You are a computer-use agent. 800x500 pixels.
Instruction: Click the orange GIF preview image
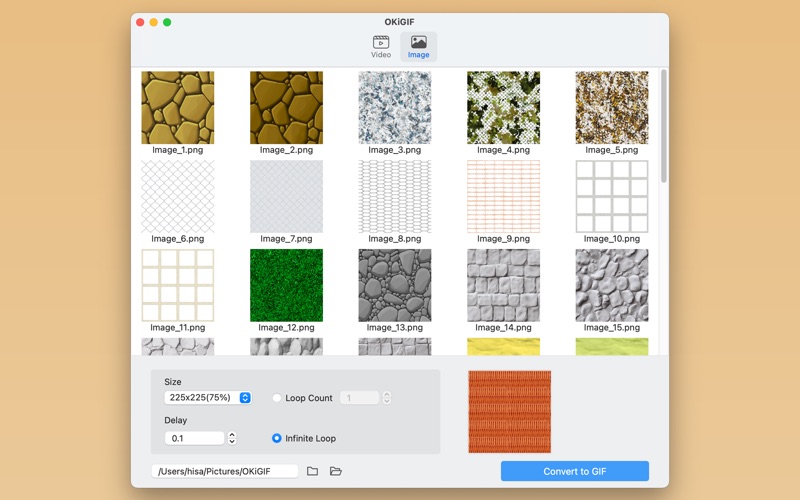(509, 411)
